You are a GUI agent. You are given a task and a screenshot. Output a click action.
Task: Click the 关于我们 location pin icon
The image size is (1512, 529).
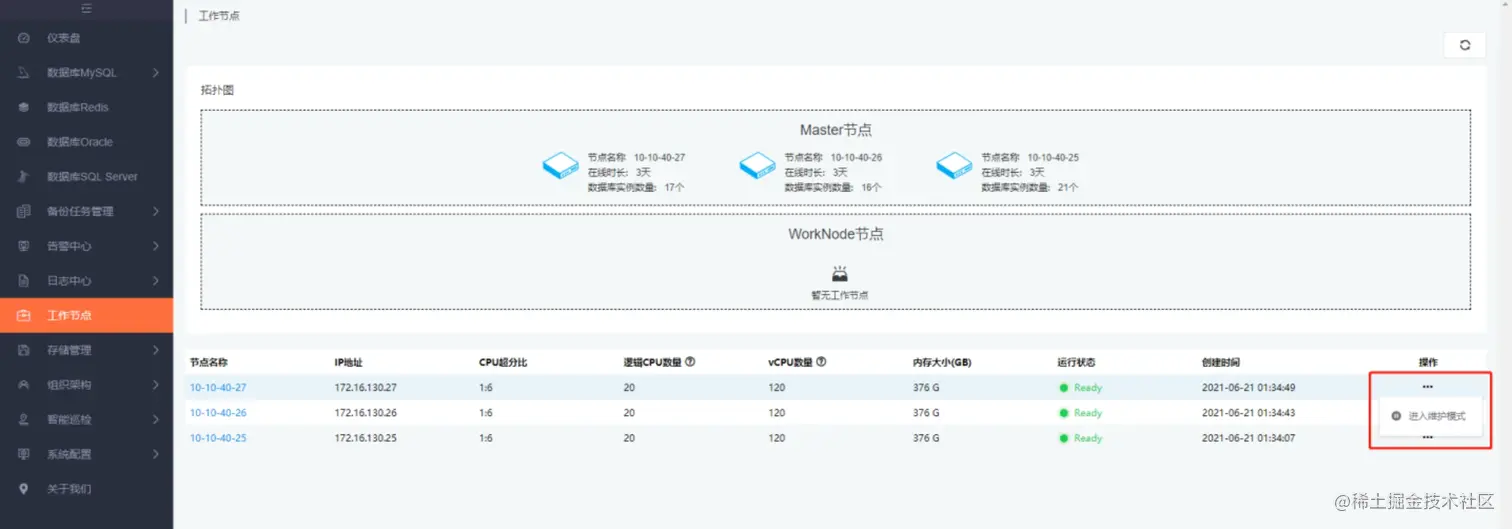pos(24,489)
